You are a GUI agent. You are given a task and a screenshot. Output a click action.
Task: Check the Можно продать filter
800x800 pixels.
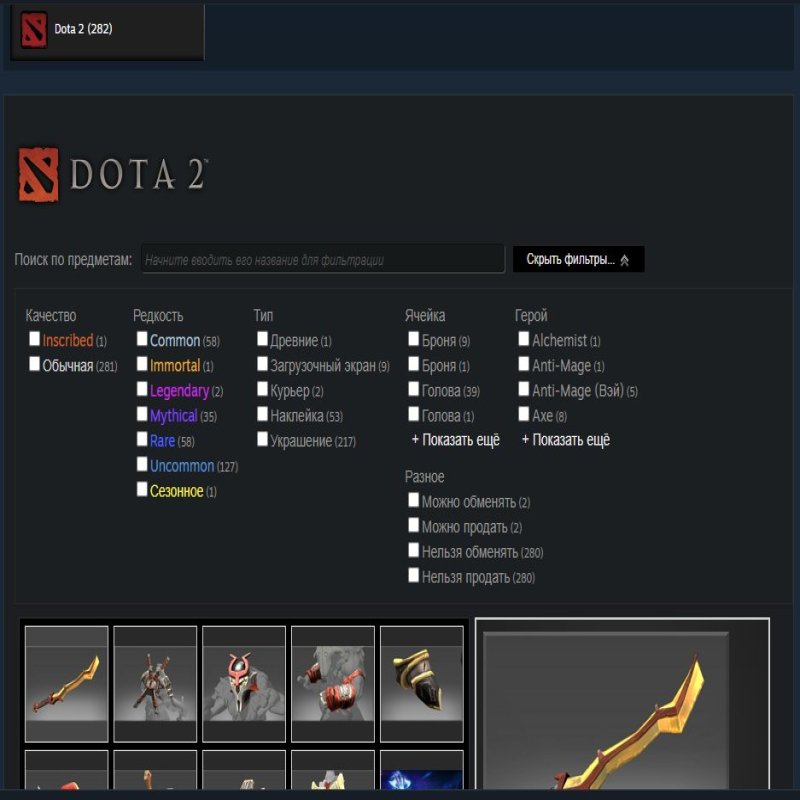point(414,525)
